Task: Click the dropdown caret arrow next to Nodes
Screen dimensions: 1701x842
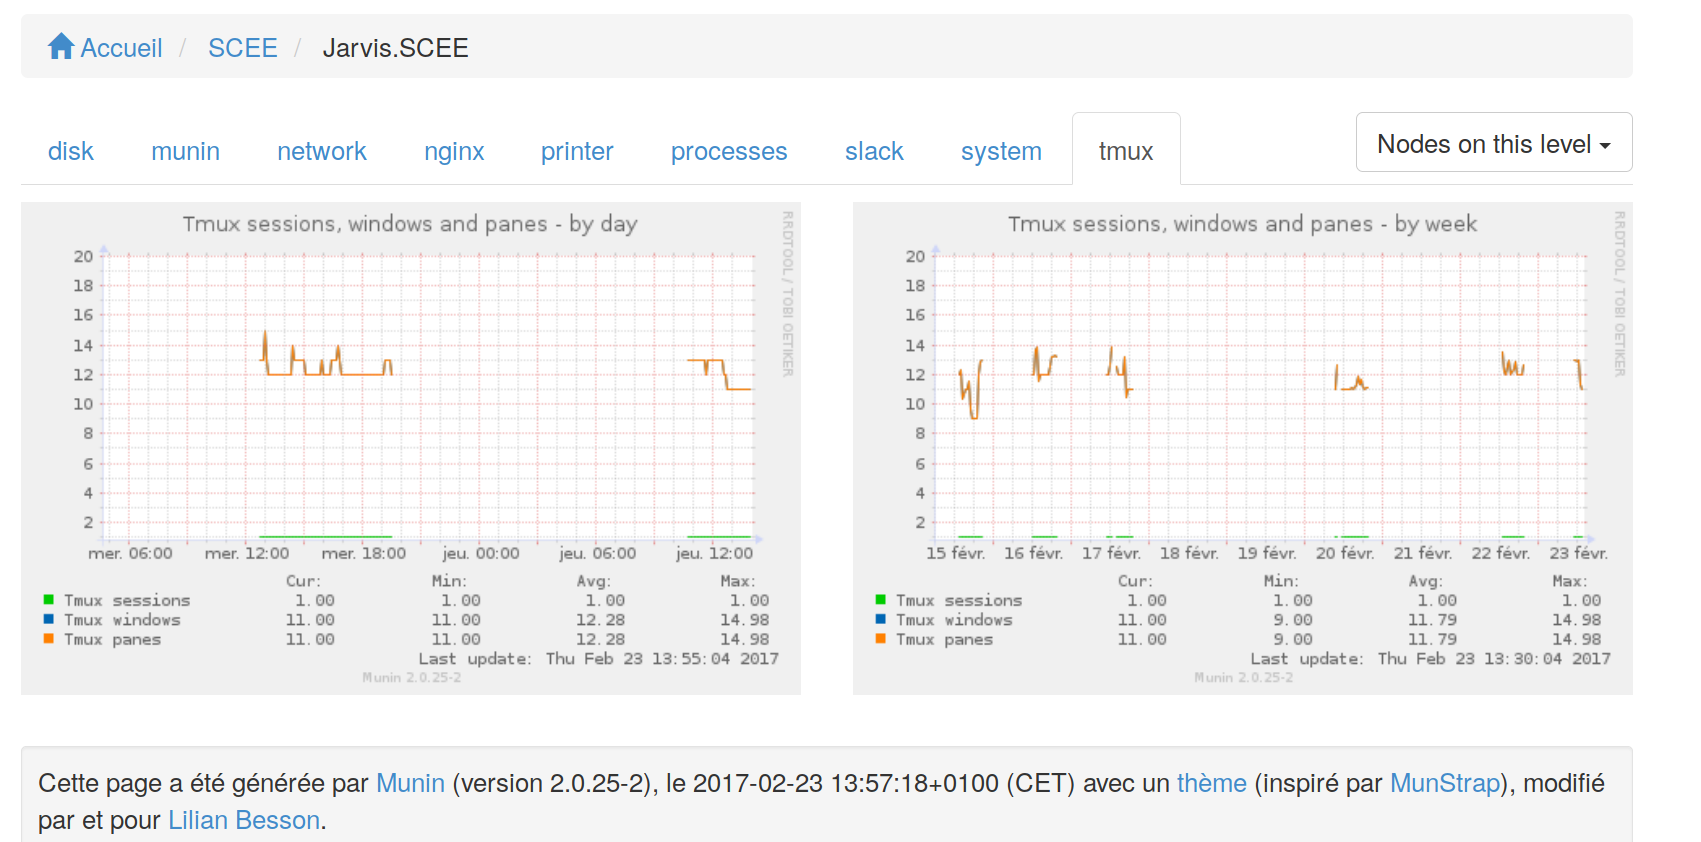Action: (1605, 146)
